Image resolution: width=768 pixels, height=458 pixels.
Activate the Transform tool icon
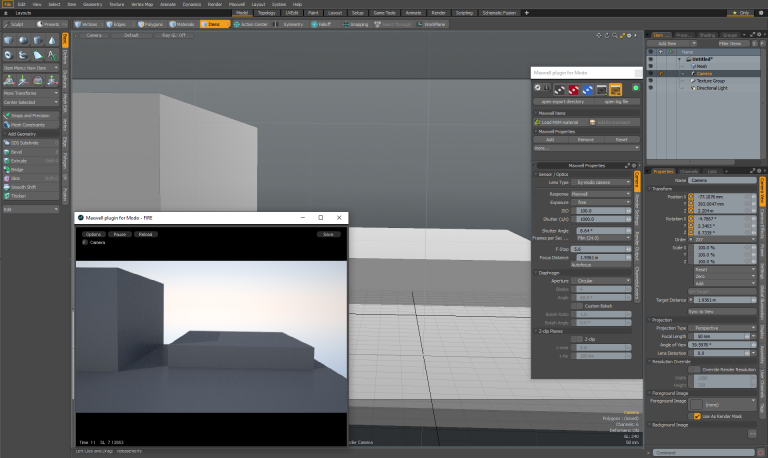9,80
